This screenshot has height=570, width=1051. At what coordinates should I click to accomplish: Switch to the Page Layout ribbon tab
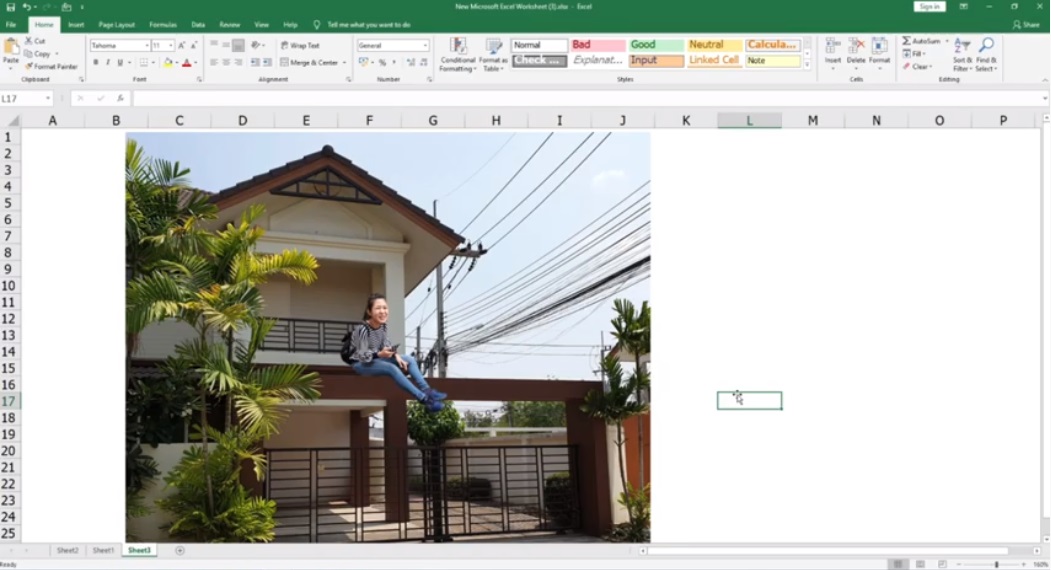click(117, 24)
